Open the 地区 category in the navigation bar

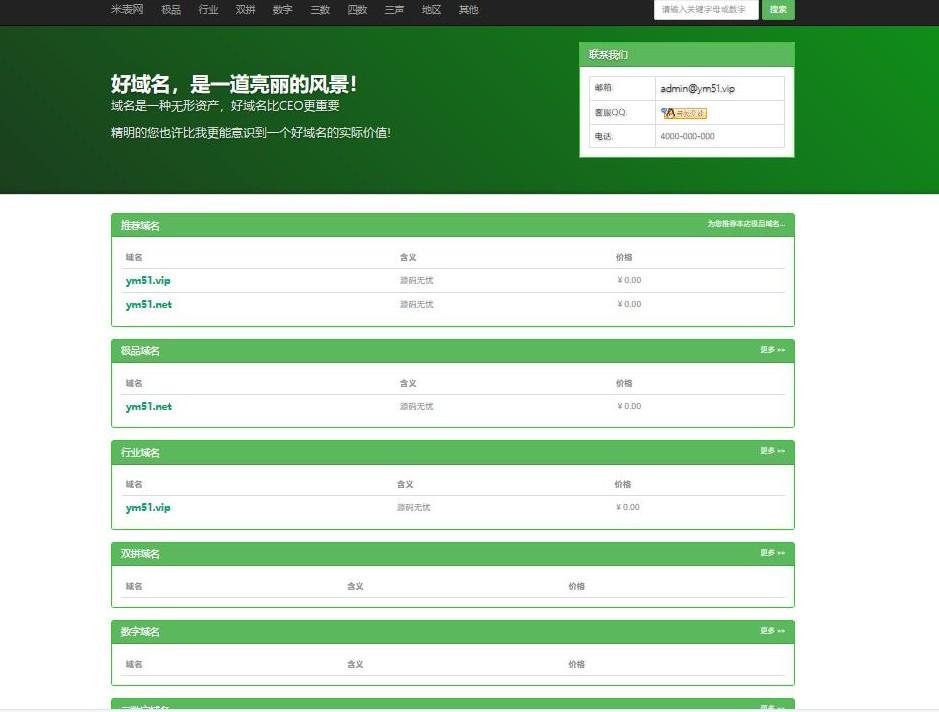tap(430, 10)
